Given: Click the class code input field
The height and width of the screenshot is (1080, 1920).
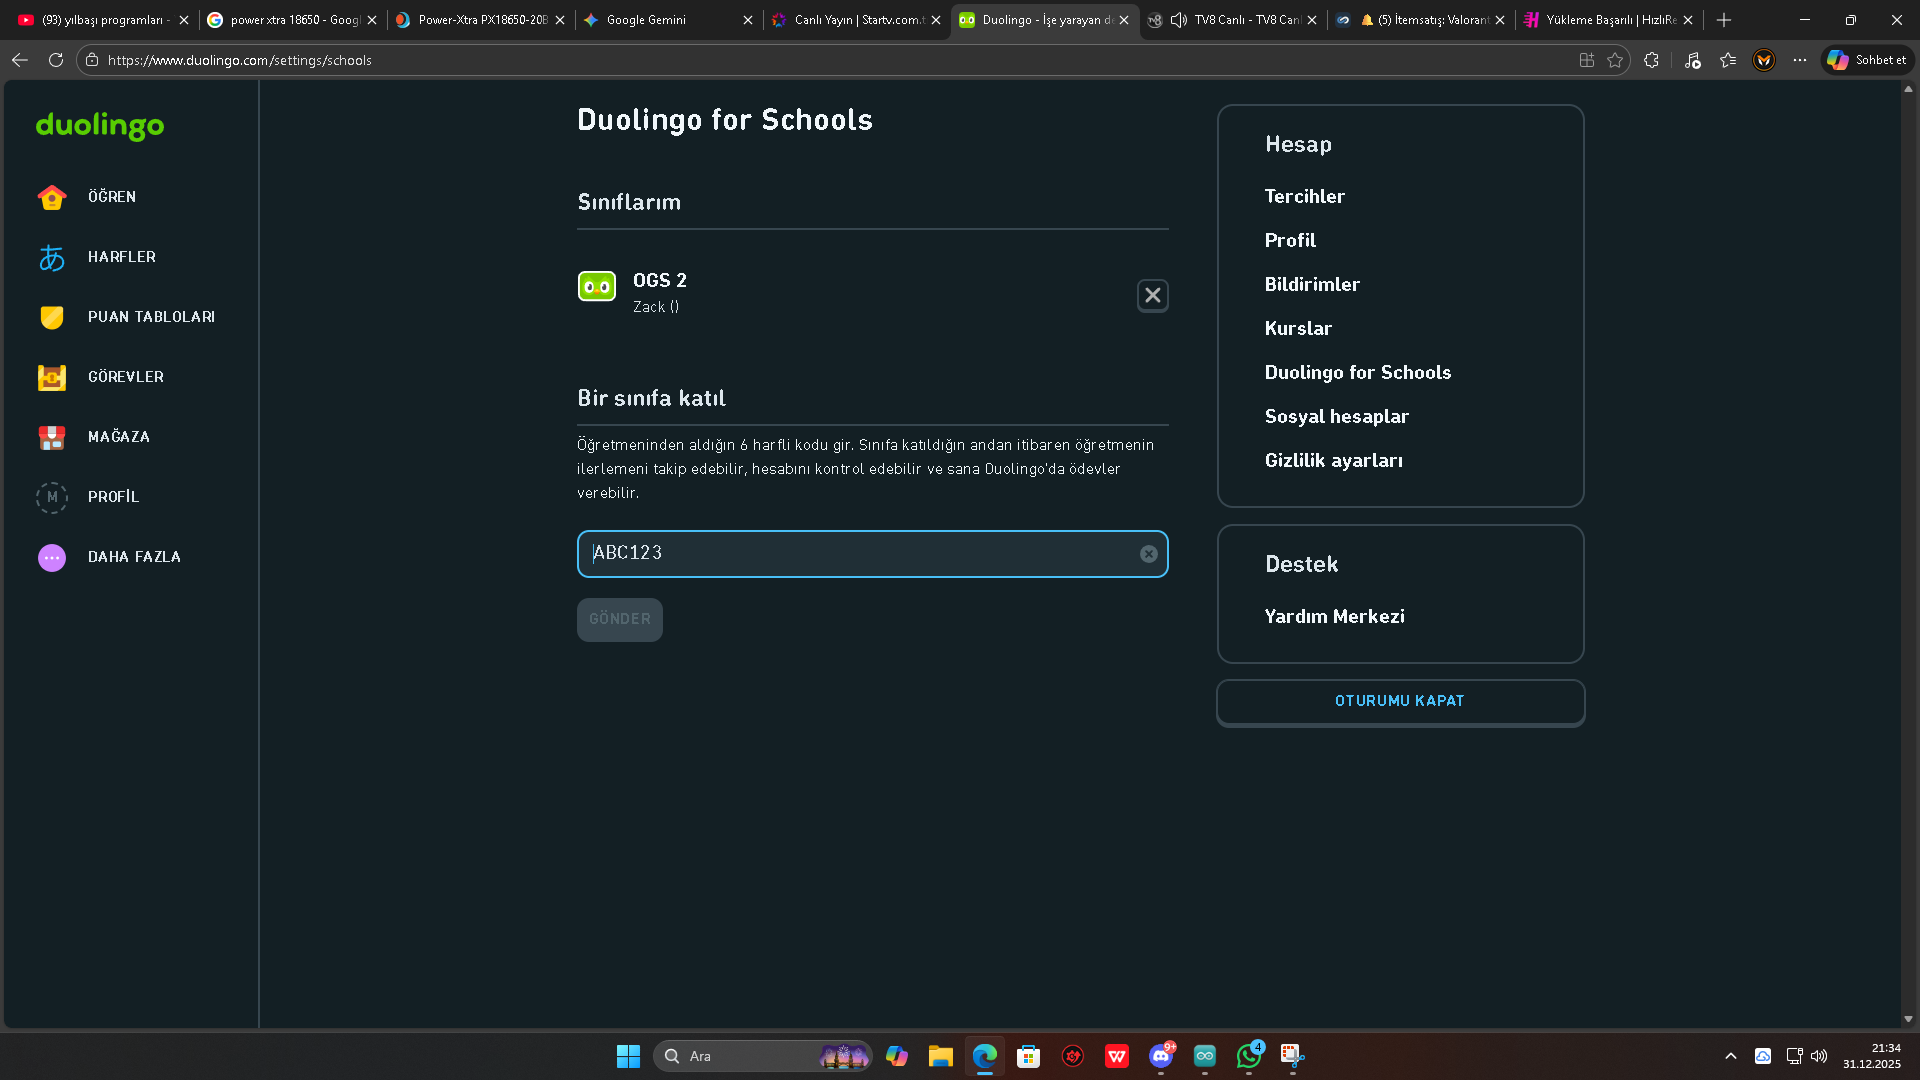Looking at the screenshot, I should tap(872, 554).
